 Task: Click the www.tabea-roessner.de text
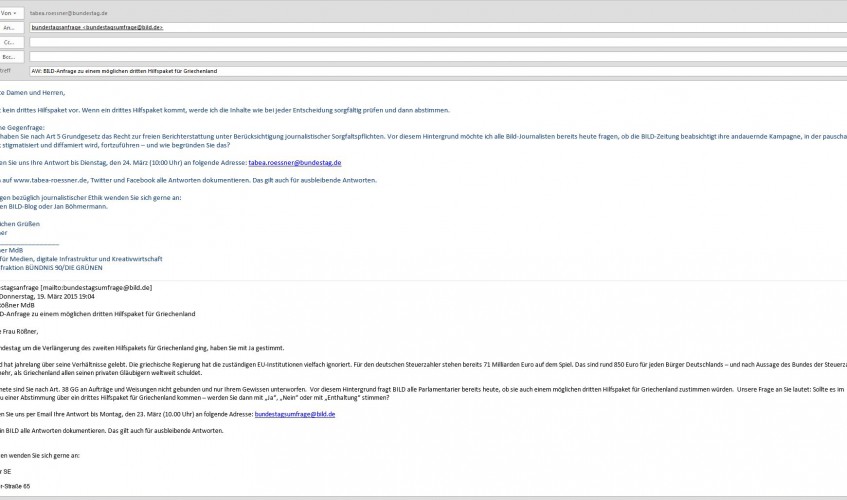tap(50, 180)
